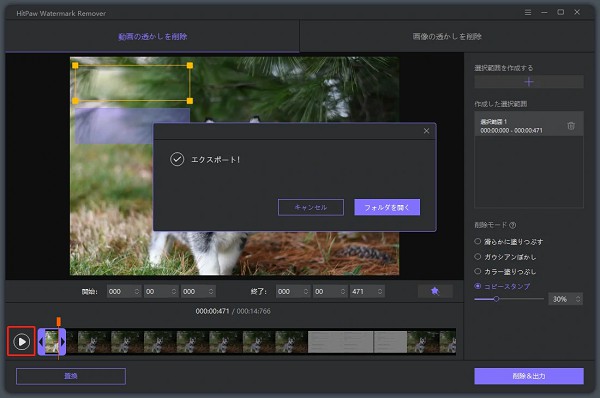Viewport: 600px width, 398px height.
Task: Click the orange playhead marker on timeline
Action: point(59,321)
